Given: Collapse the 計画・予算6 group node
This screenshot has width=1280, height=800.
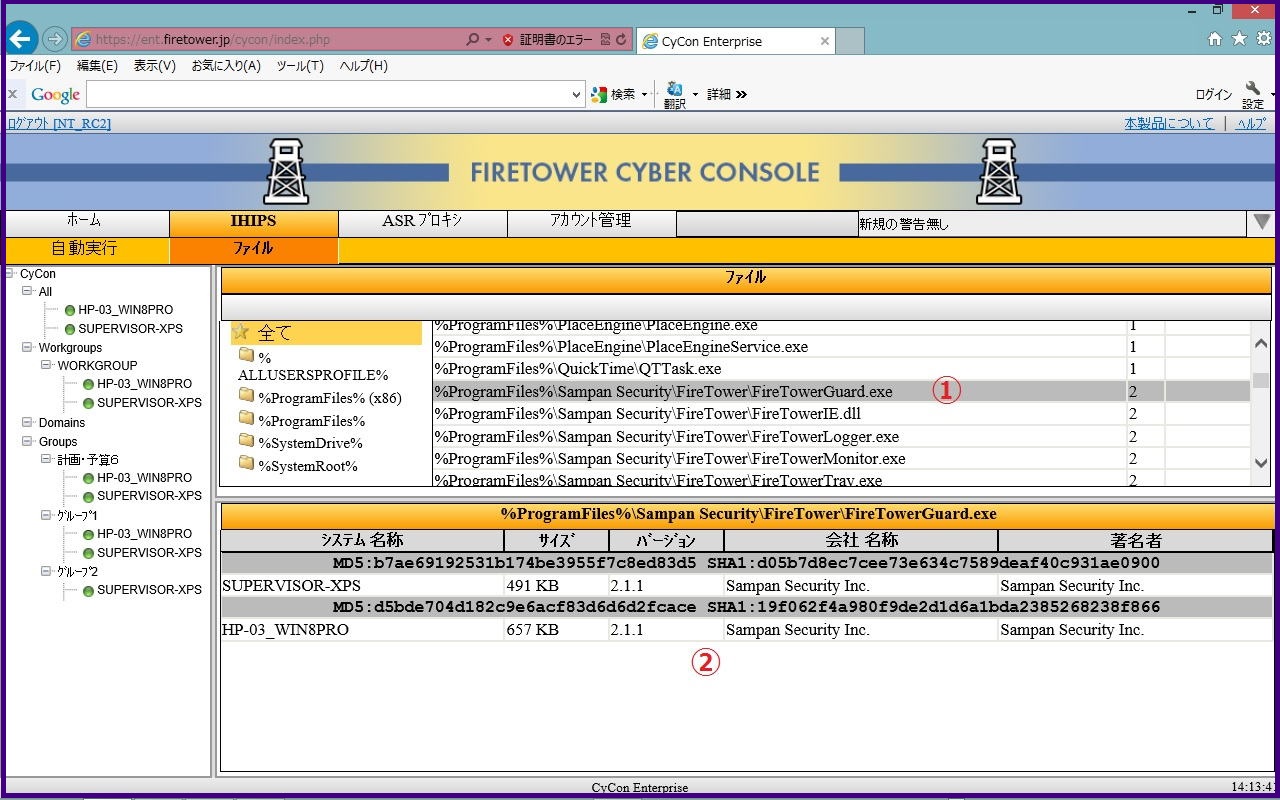Looking at the screenshot, I should 46,459.
